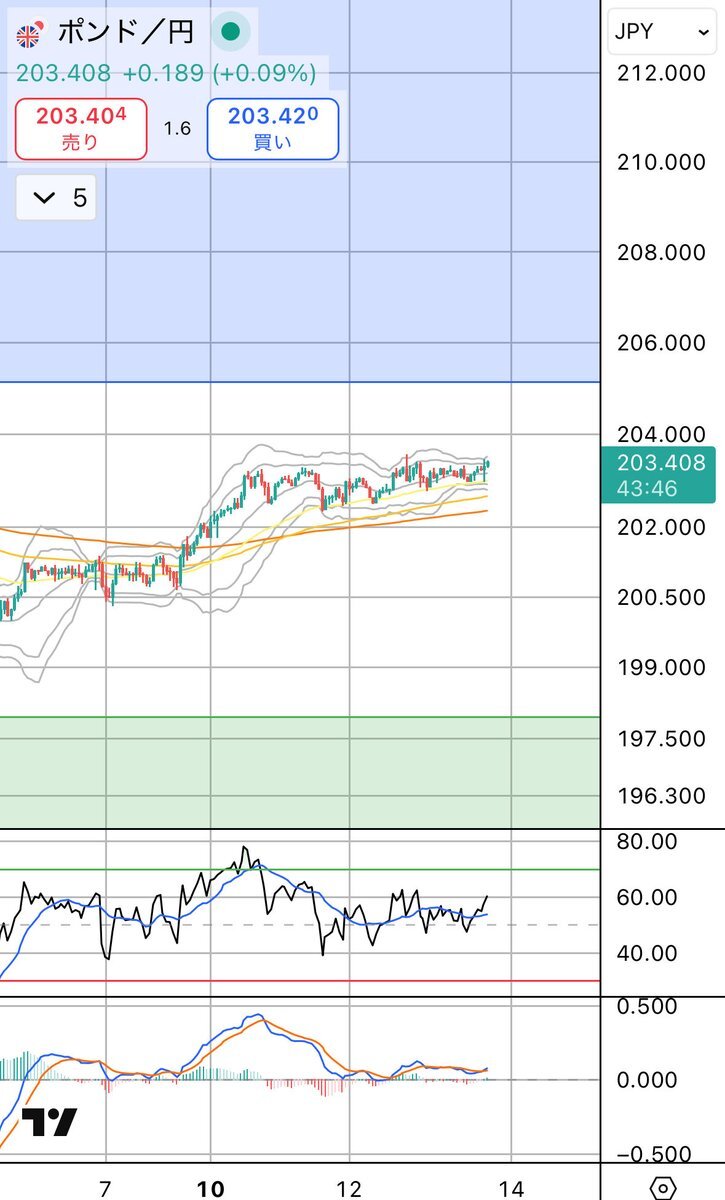Select the red lower level line in RSI pane
This screenshot has height=1200, width=725.
click(300, 981)
